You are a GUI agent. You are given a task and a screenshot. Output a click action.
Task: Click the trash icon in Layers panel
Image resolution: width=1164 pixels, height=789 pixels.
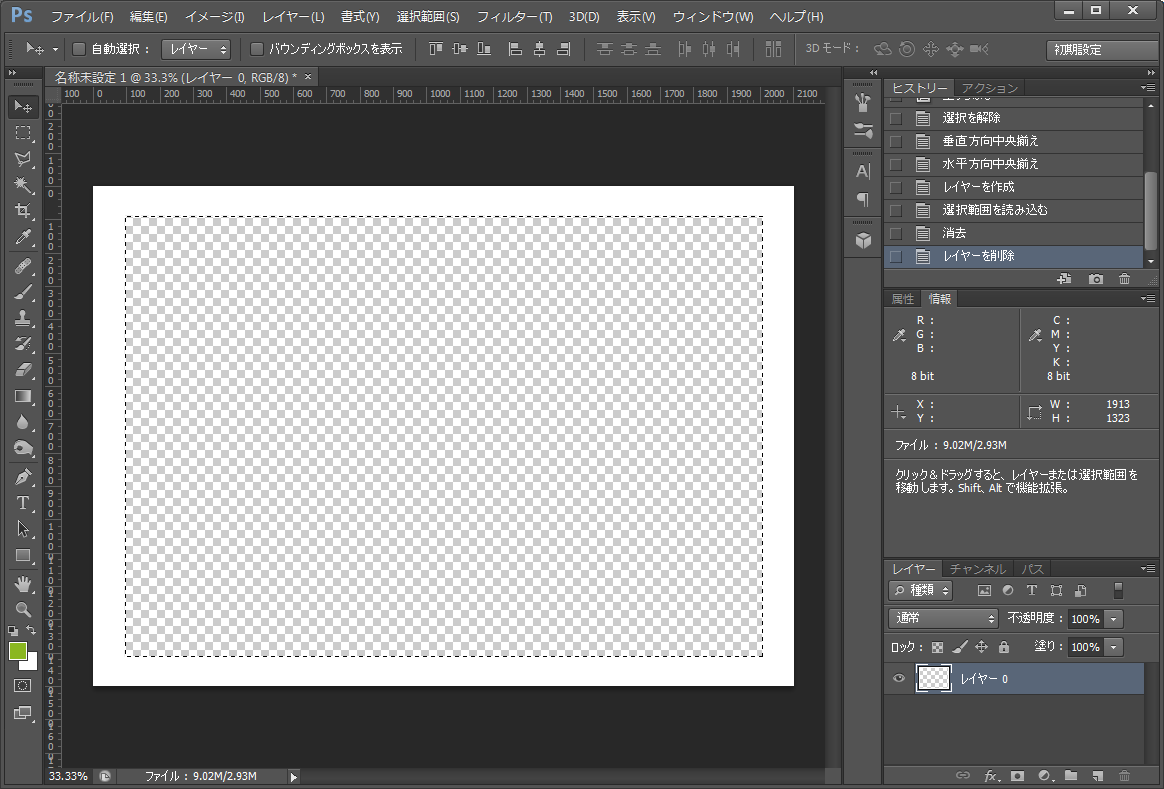point(1124,775)
